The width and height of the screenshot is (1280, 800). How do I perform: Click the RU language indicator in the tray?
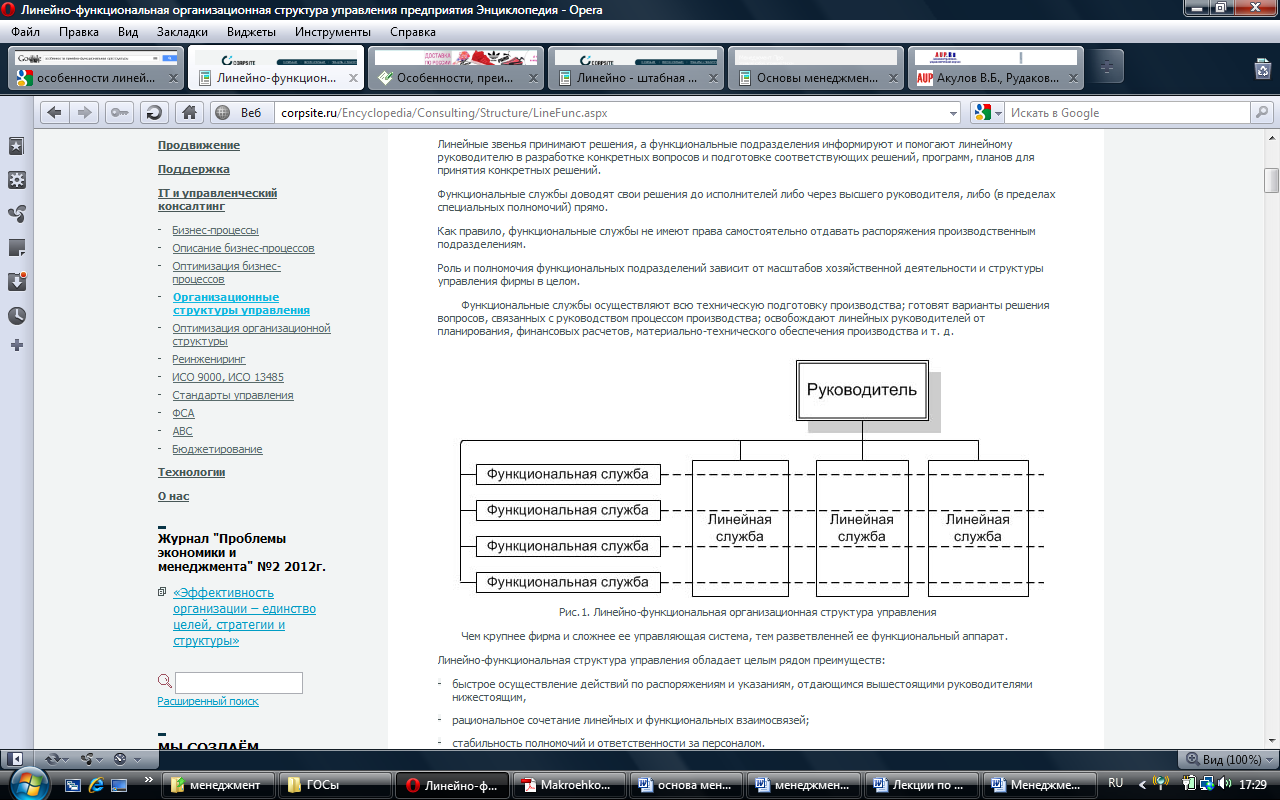click(1116, 783)
